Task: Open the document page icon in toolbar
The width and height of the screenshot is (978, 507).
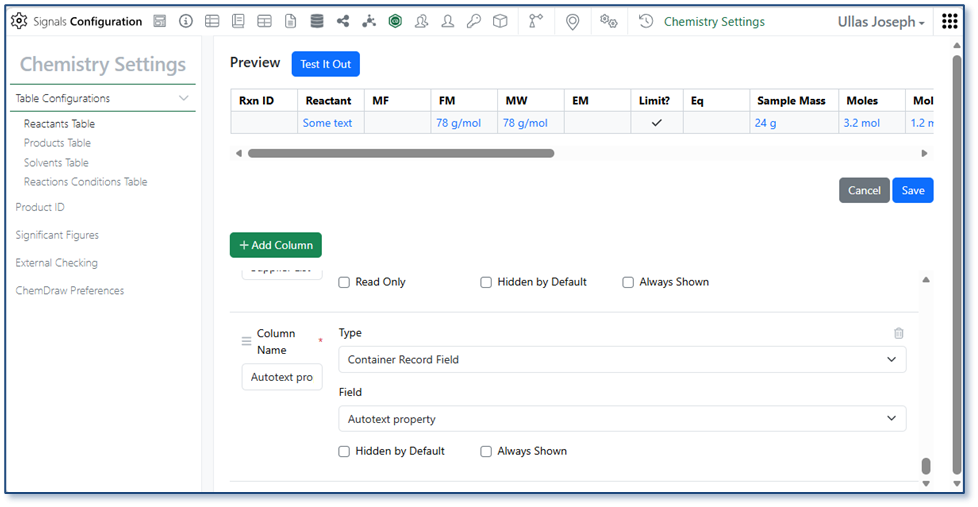Action: coord(291,21)
